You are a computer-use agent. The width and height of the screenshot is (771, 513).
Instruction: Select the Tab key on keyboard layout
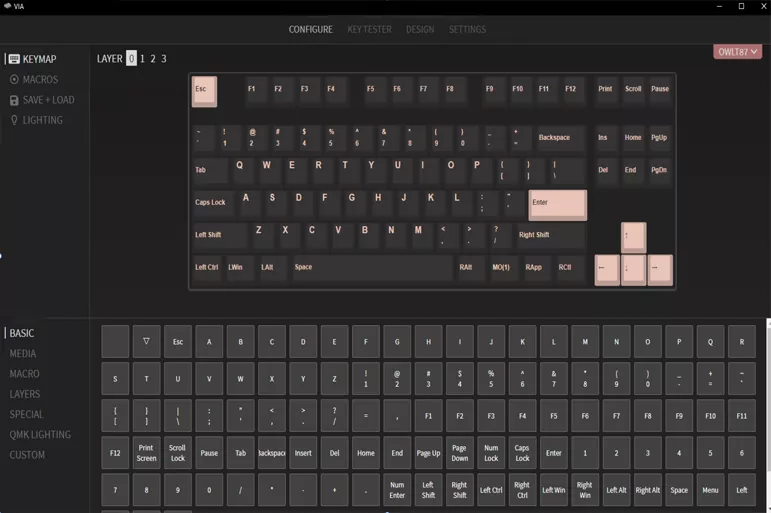pos(210,171)
